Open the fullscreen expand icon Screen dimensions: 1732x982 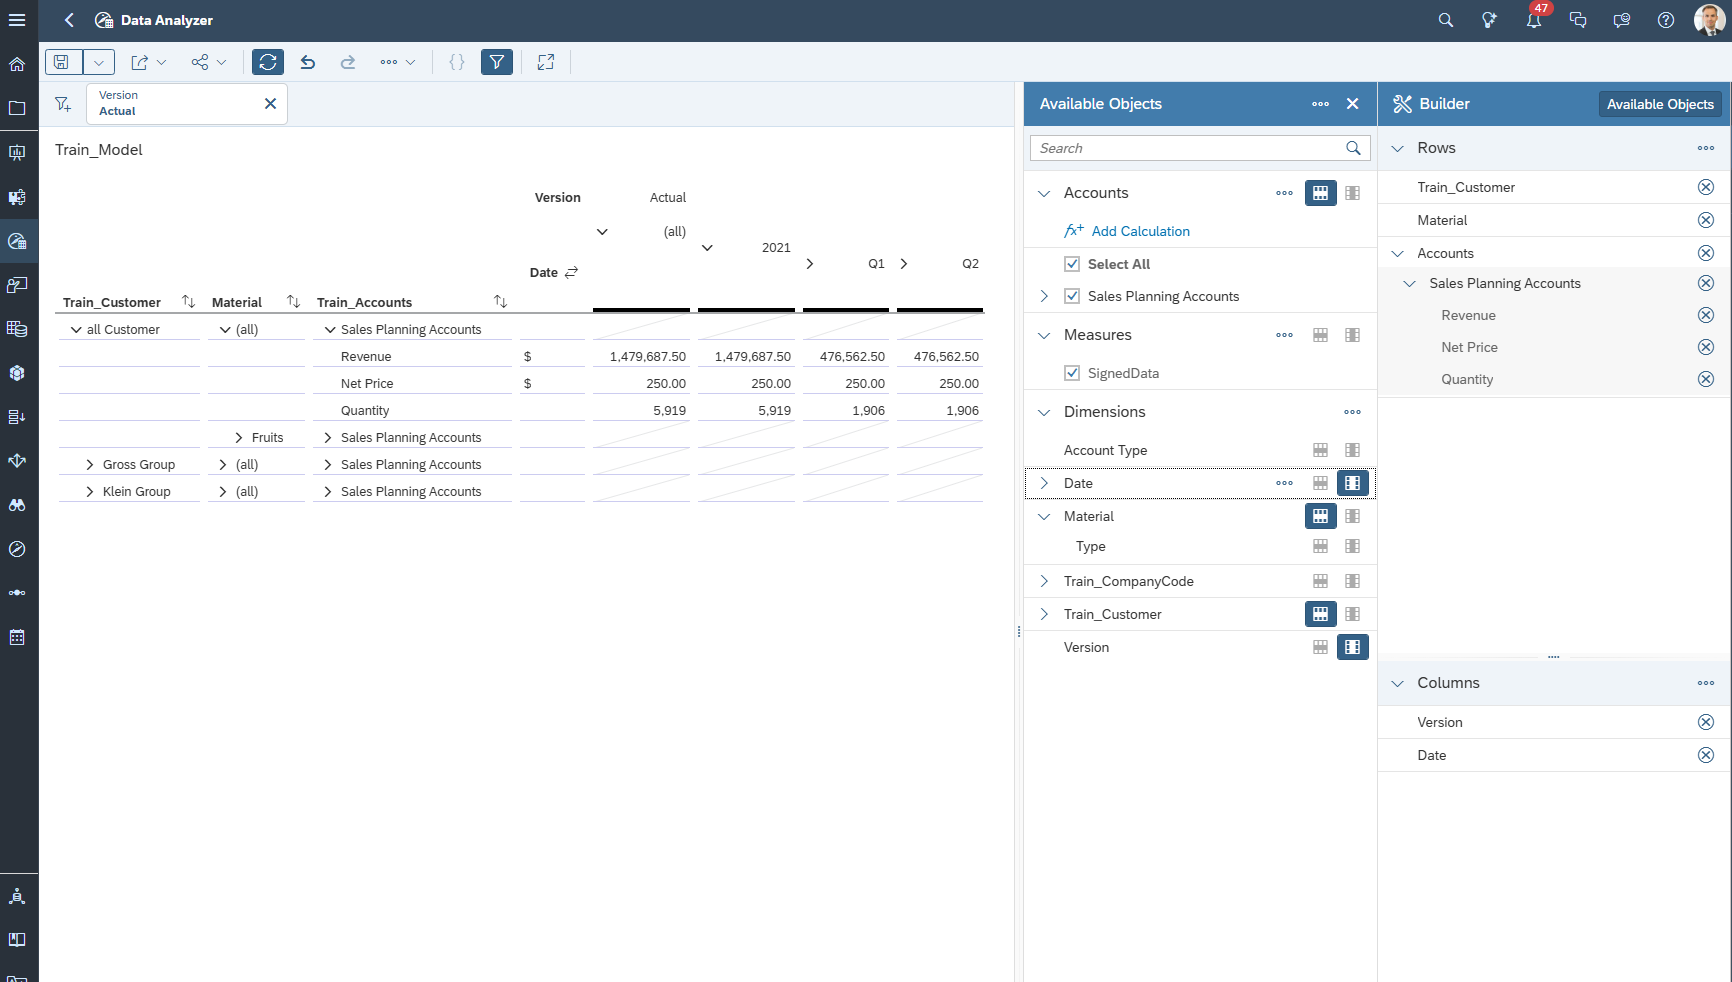546,62
